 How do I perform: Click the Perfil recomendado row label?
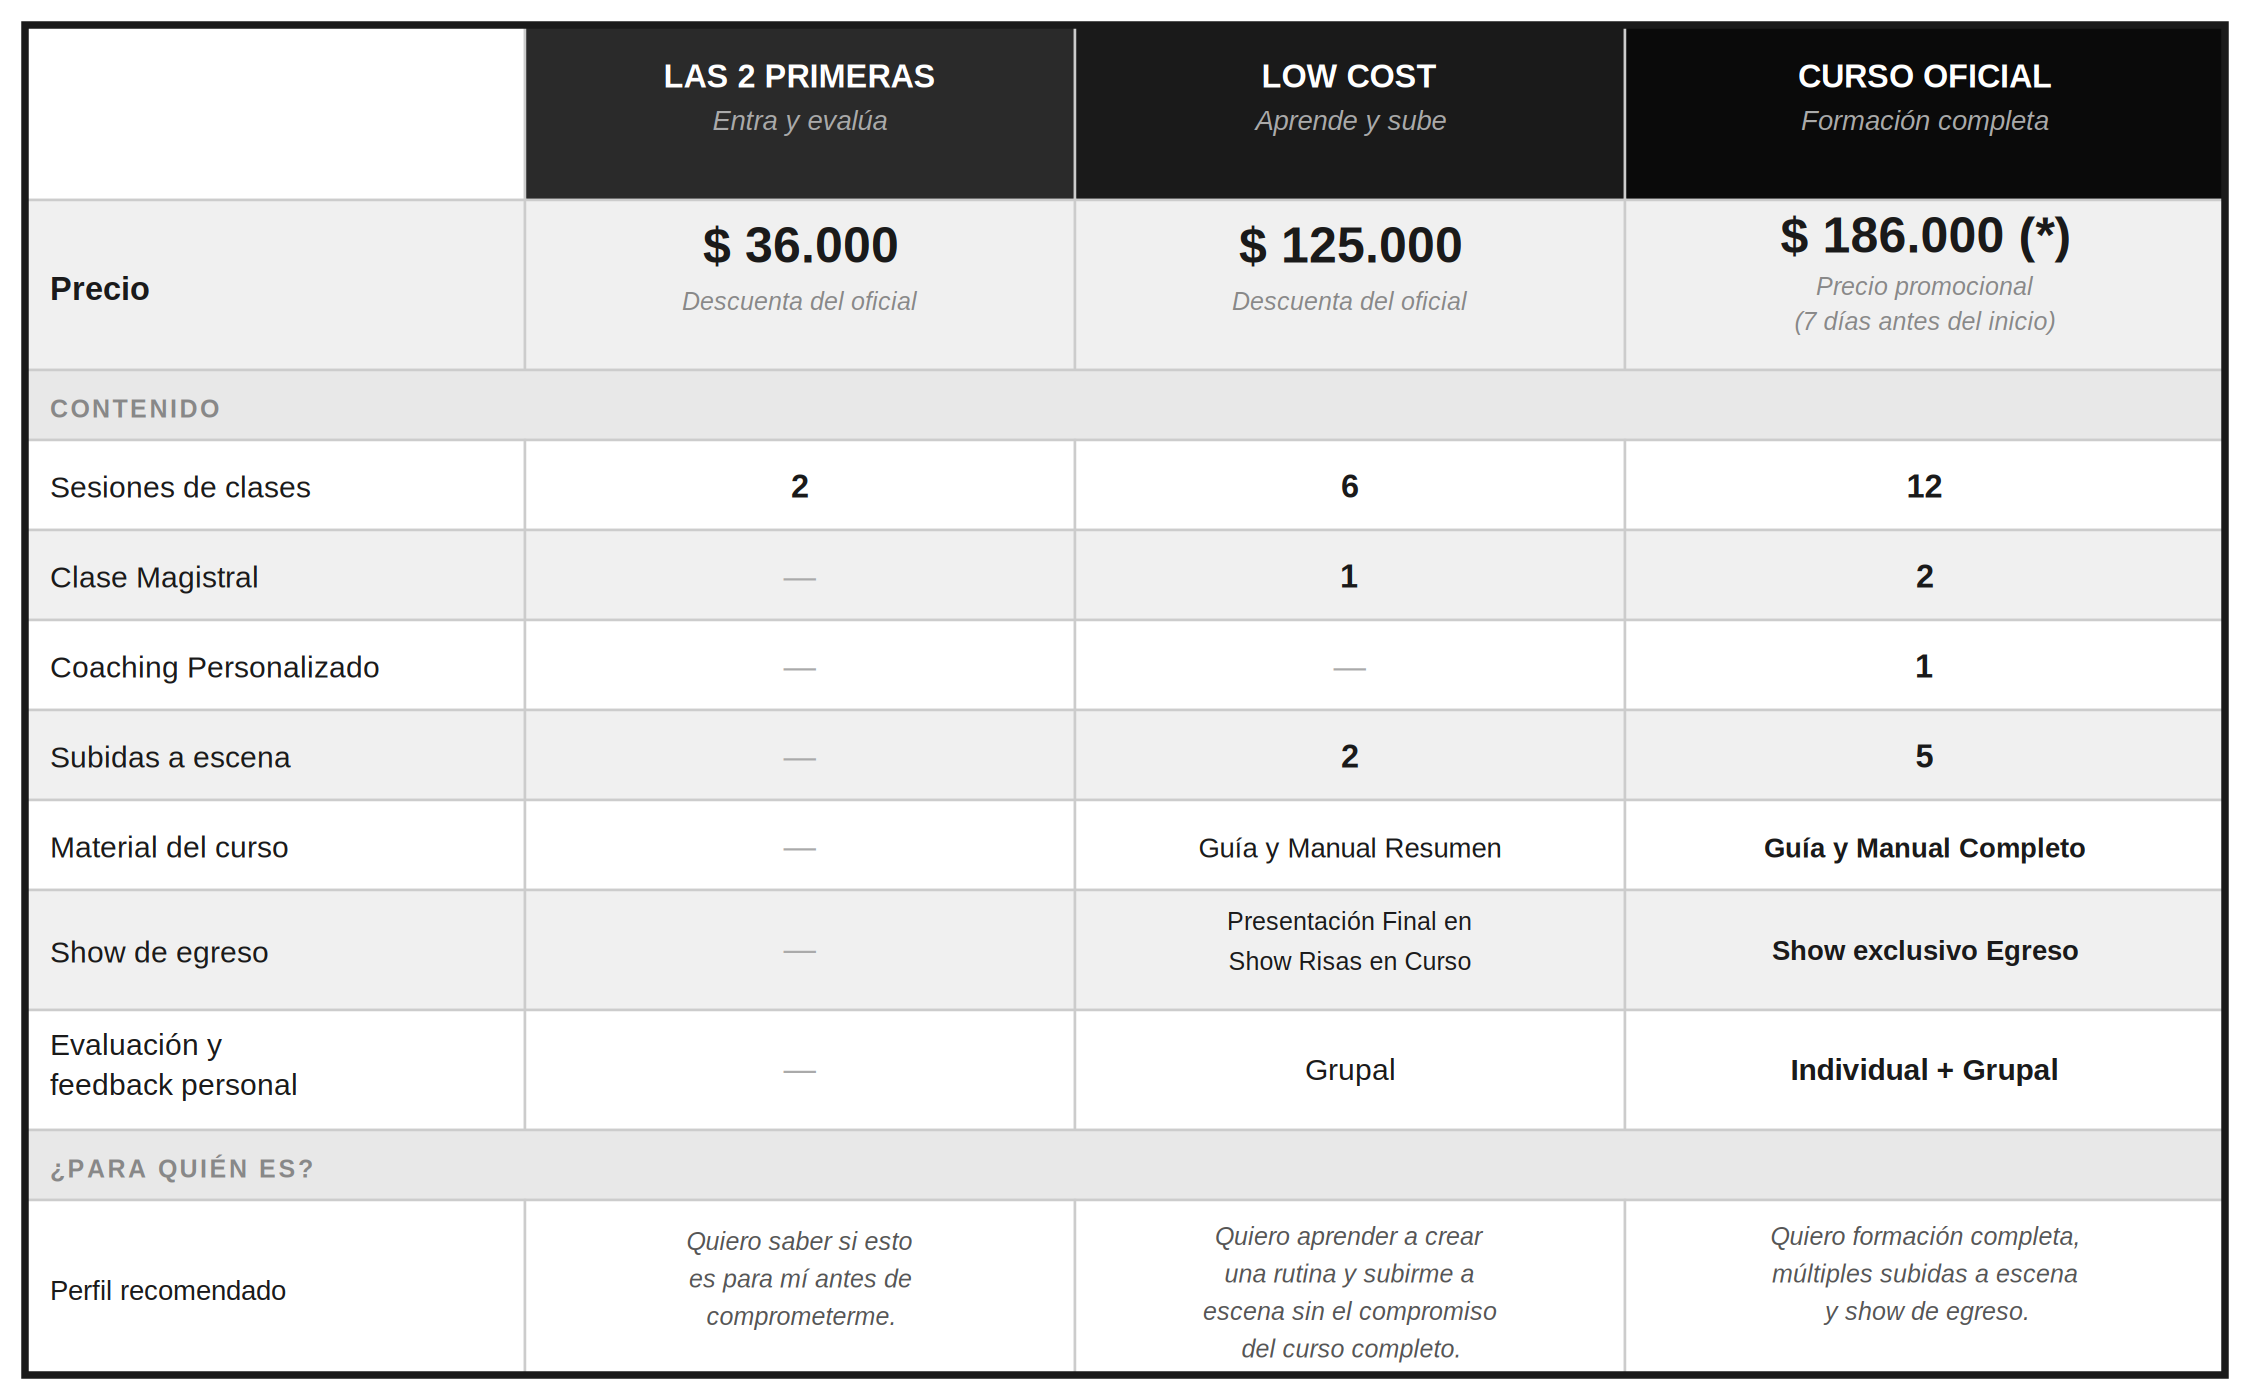[x=168, y=1291]
